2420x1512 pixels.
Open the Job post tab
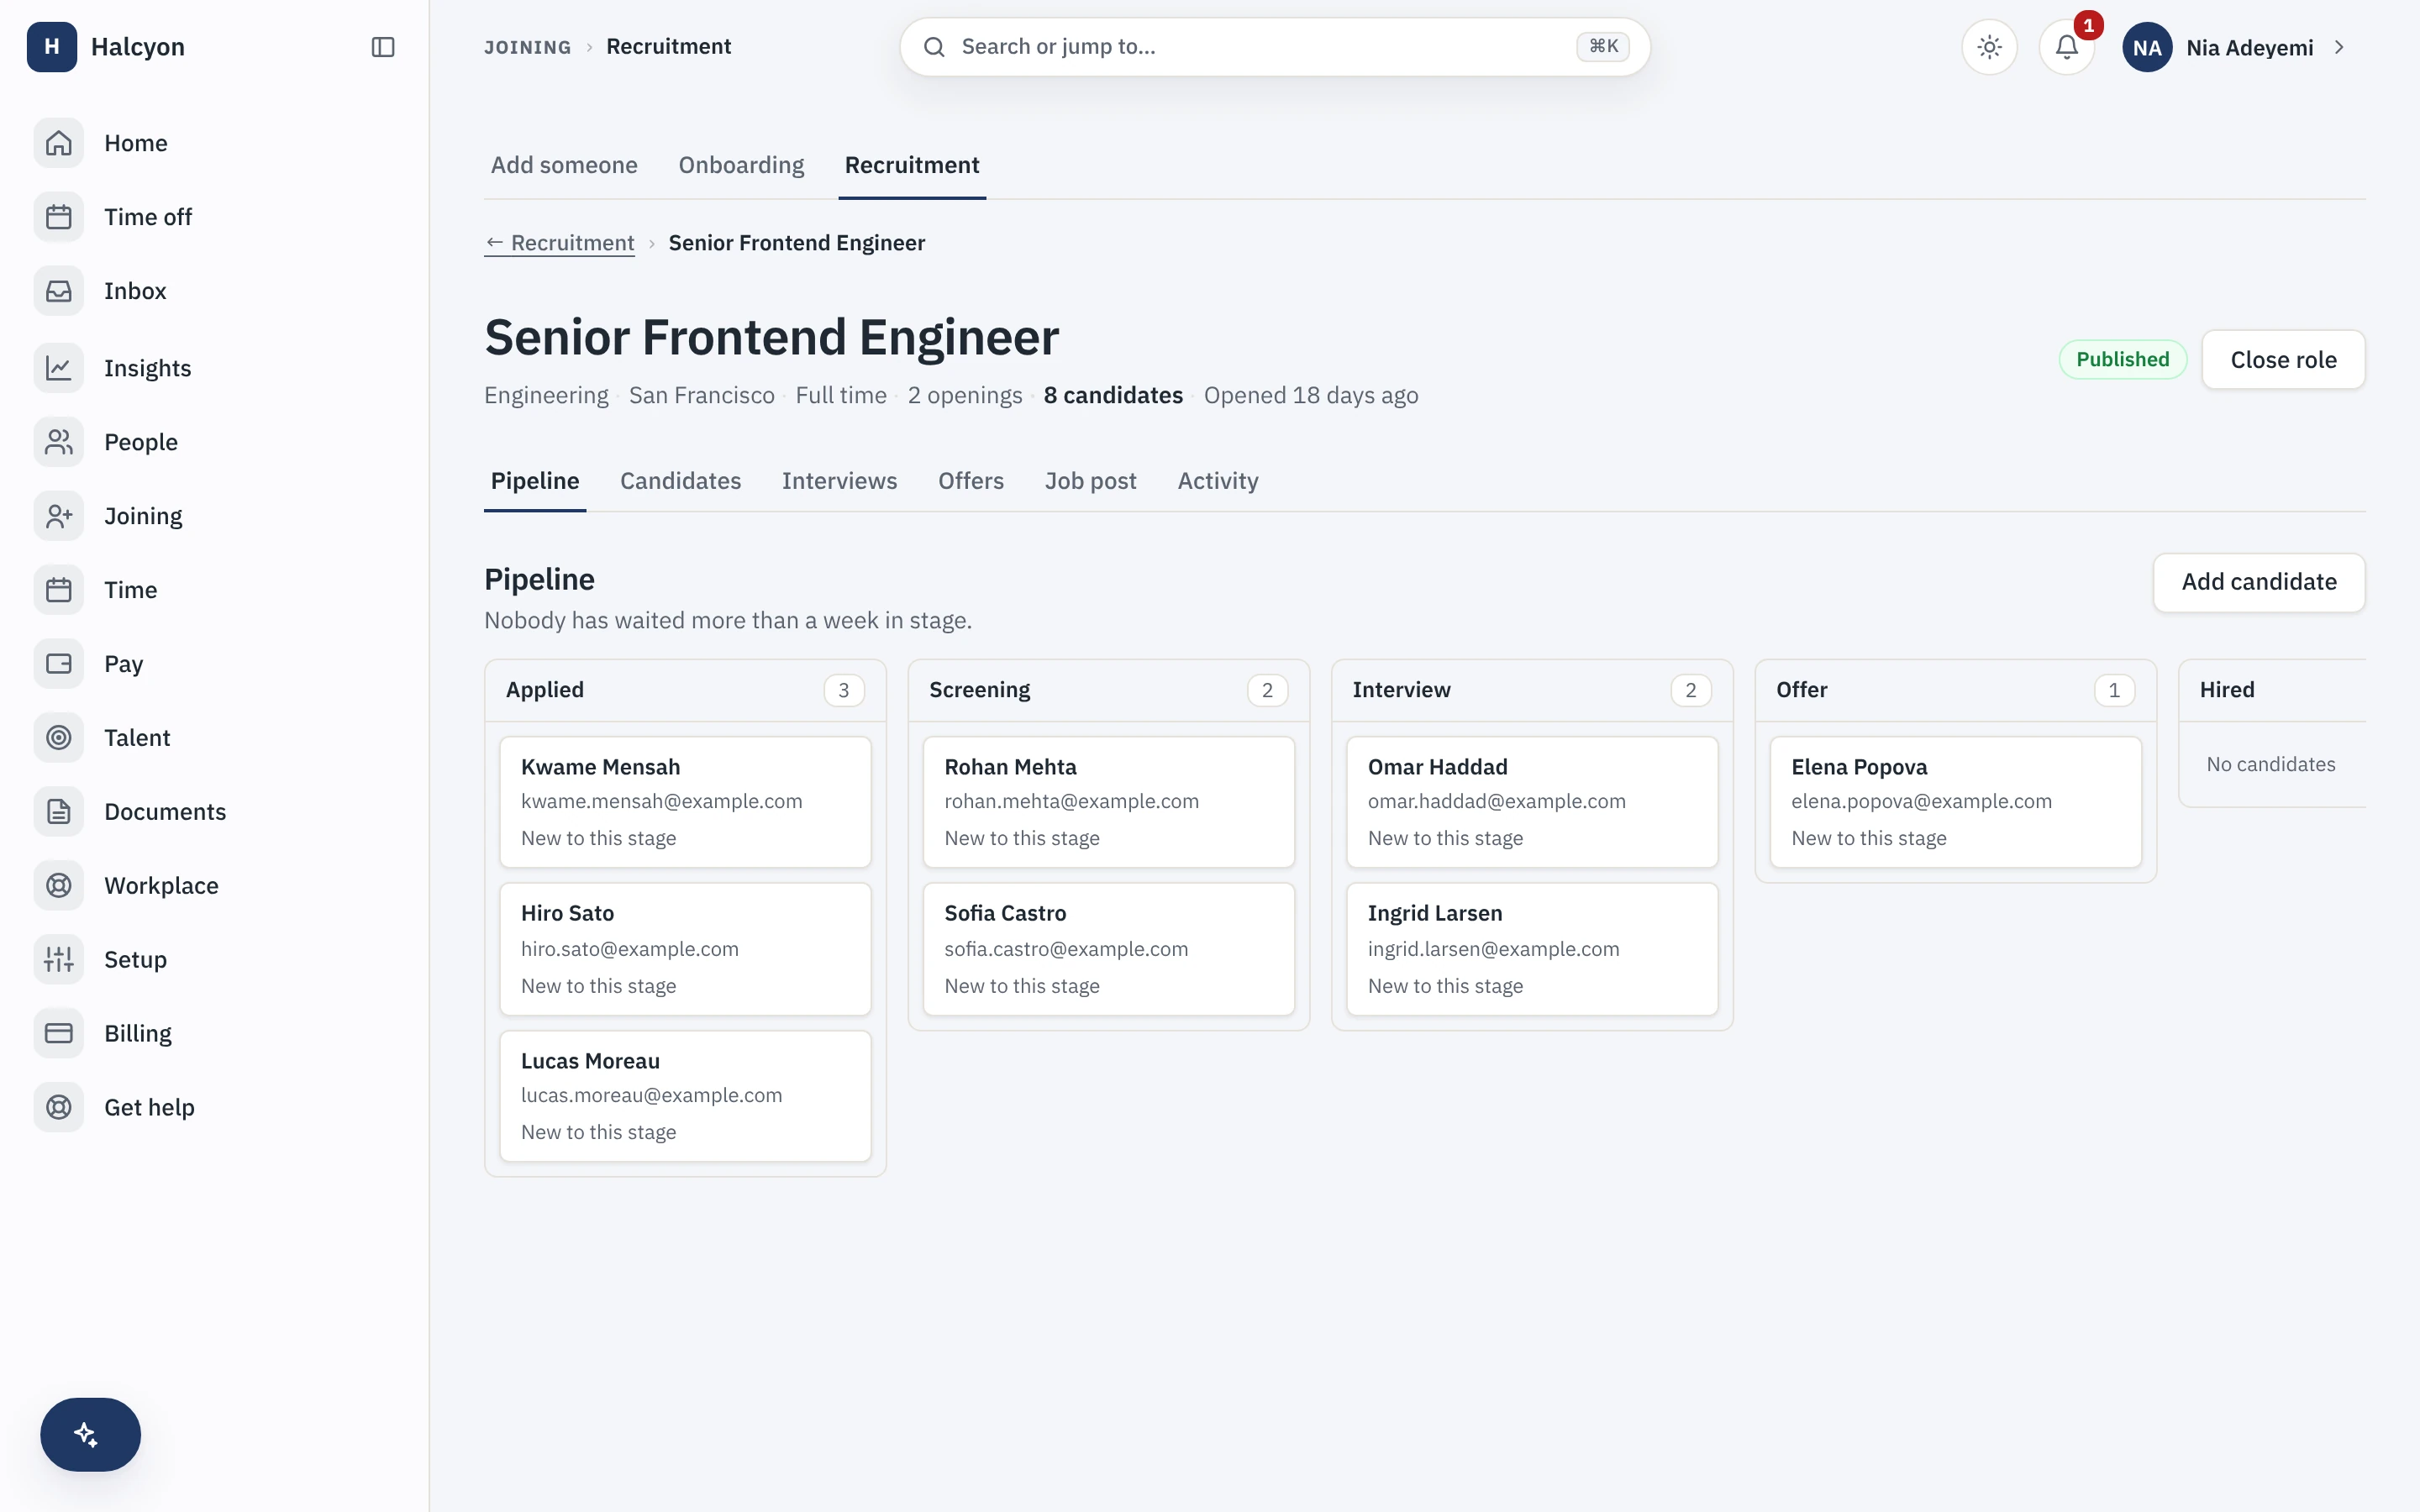pos(1090,481)
